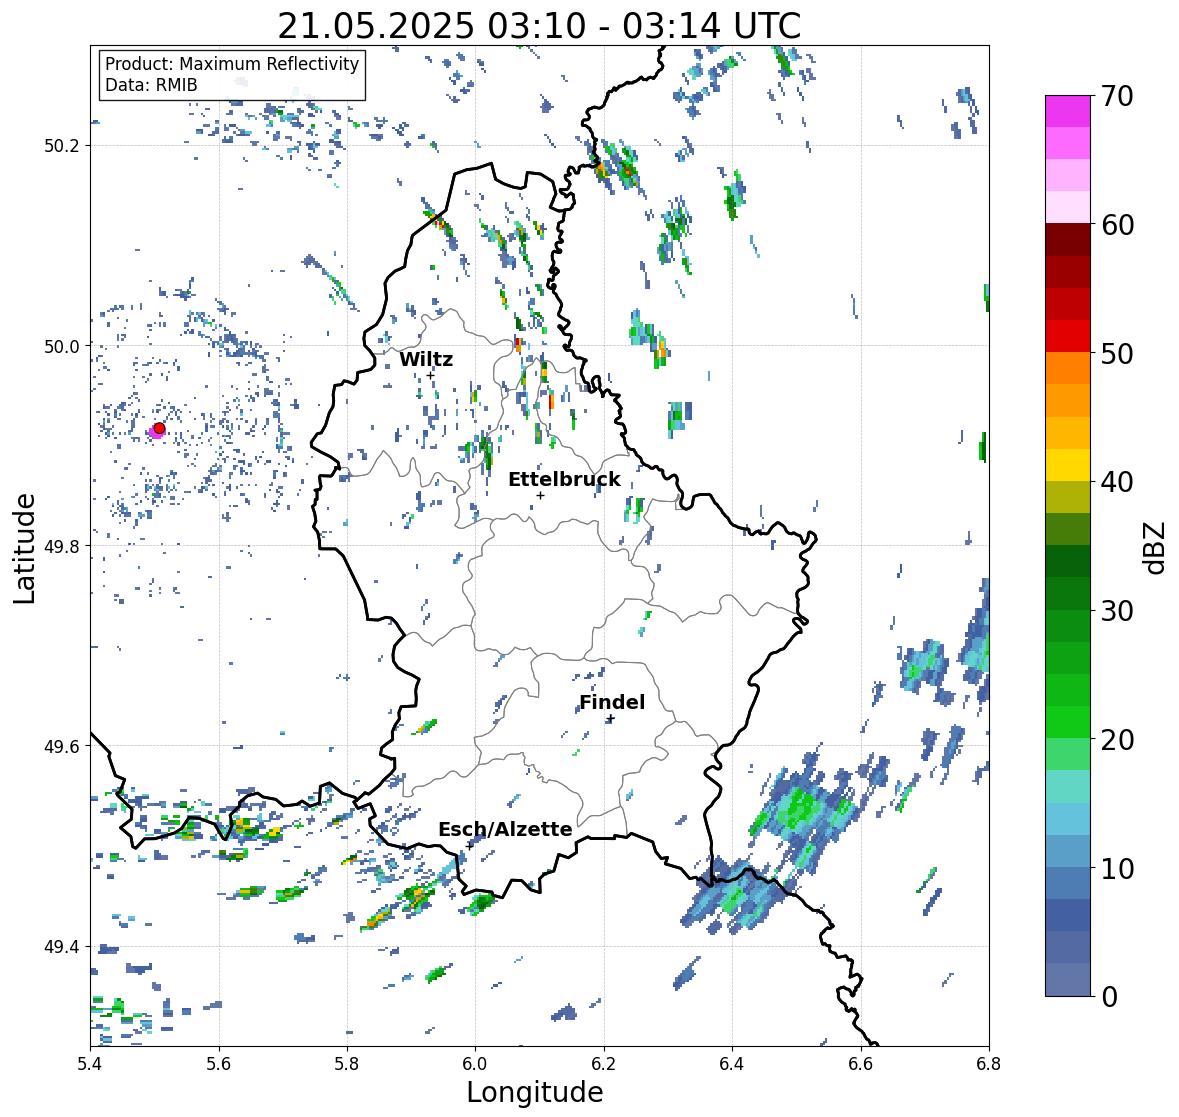This screenshot has width=1179, height=1117.
Task: Click the 10 value on colorbar
Action: point(1117,868)
